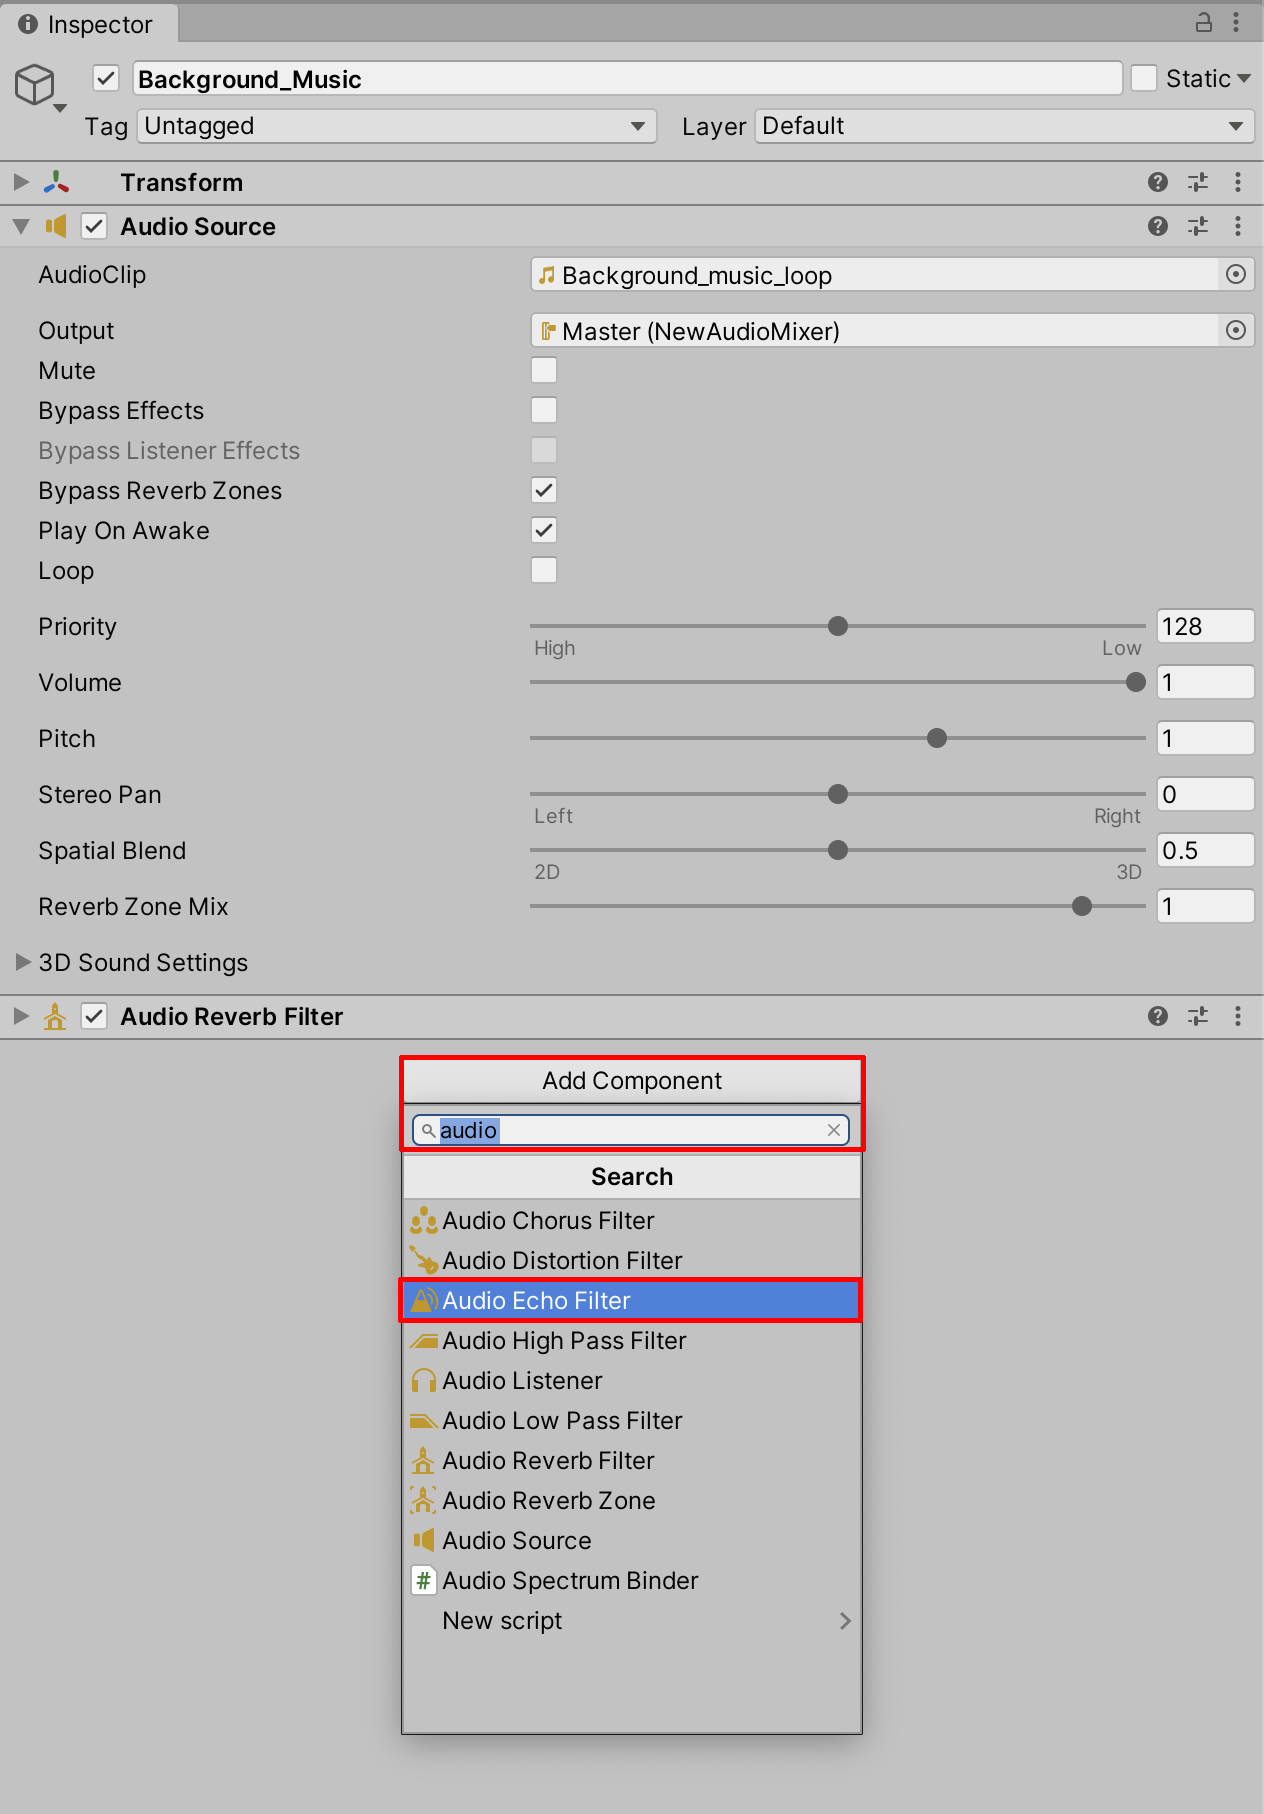This screenshot has height=1814, width=1264.
Task: Click the search magnifier icon
Action: pos(428,1130)
